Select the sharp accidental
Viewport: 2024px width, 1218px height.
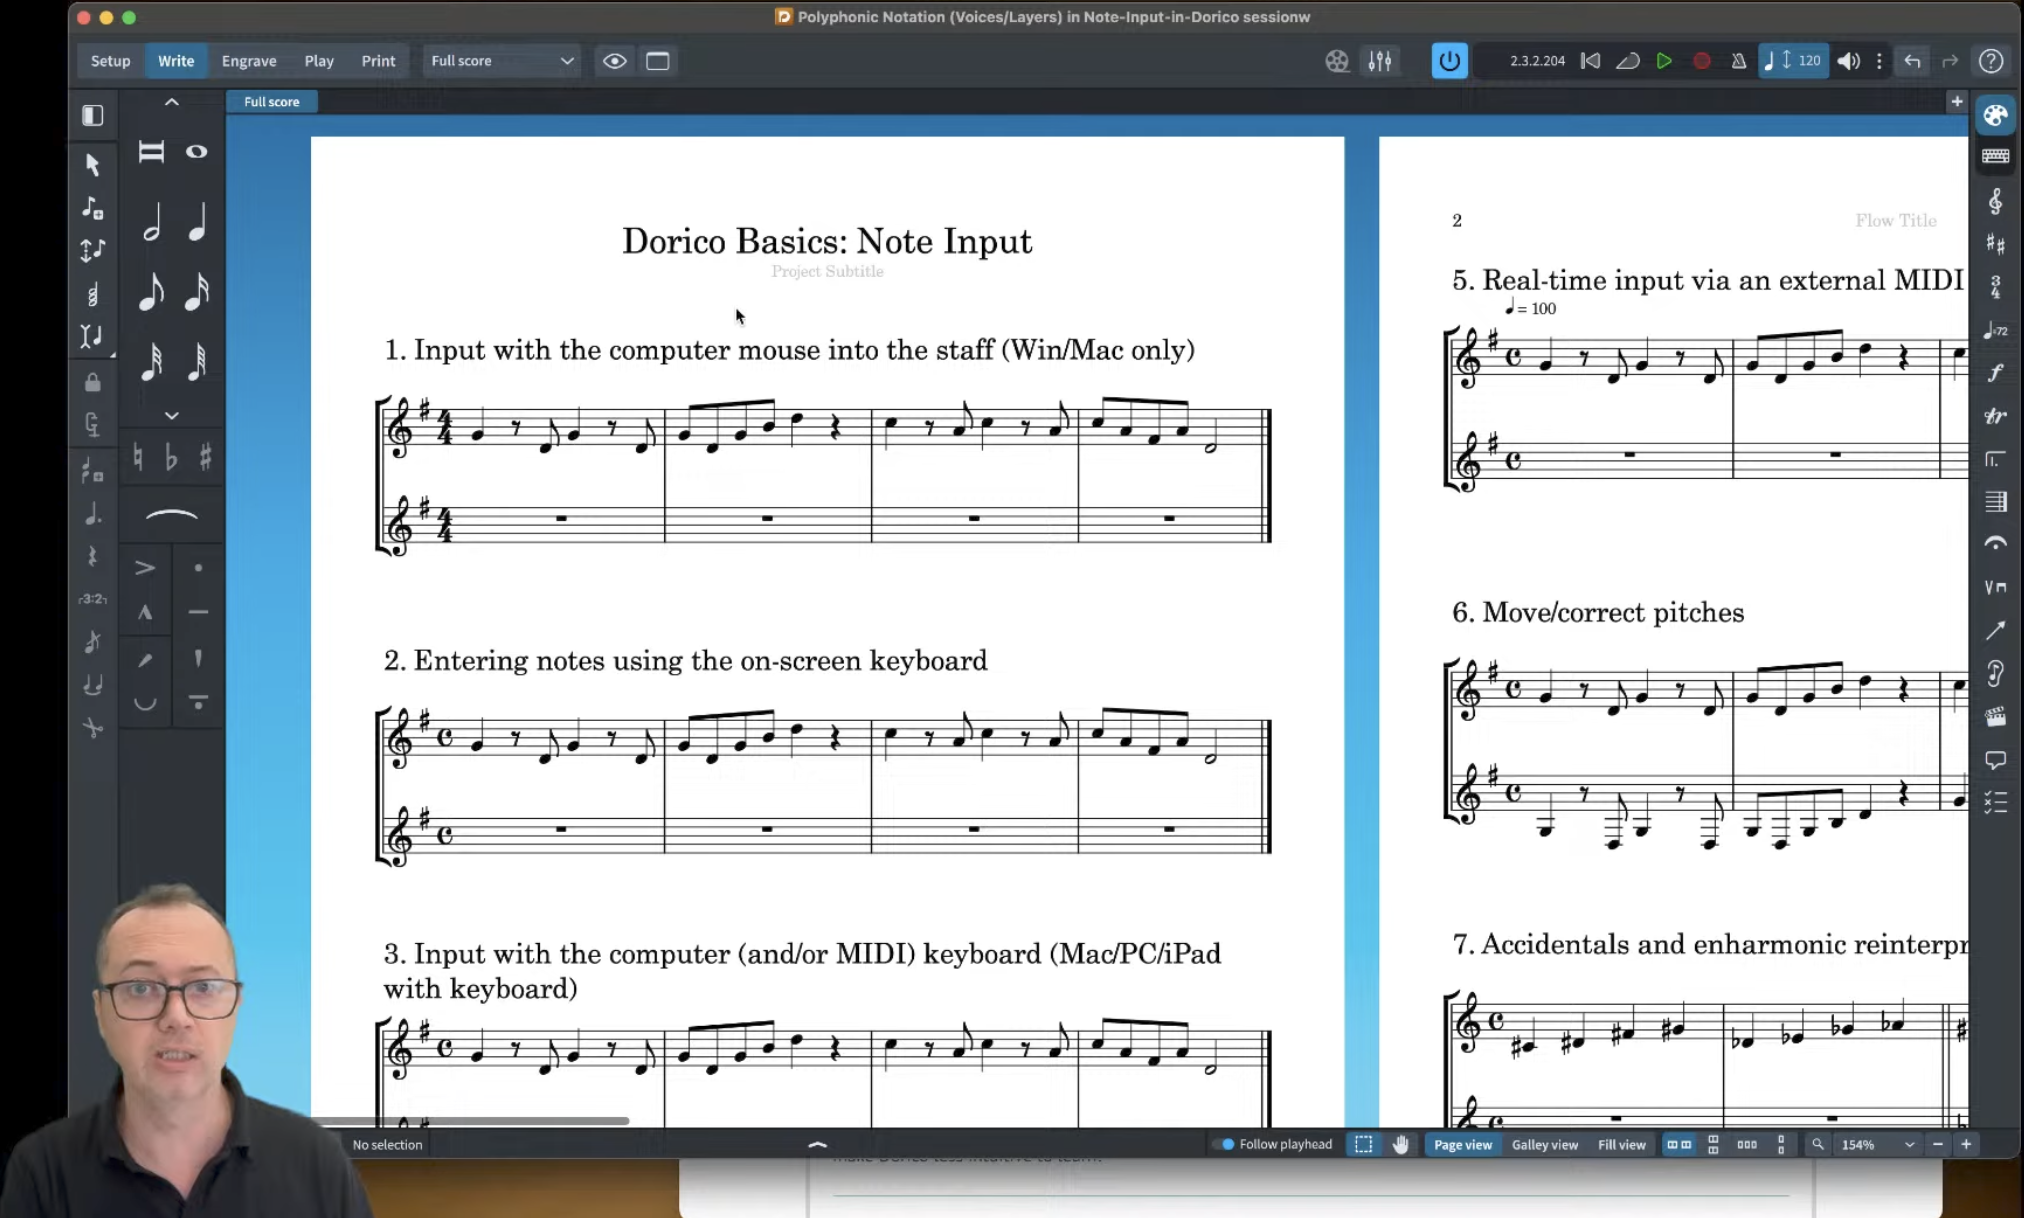pyautogui.click(x=205, y=457)
